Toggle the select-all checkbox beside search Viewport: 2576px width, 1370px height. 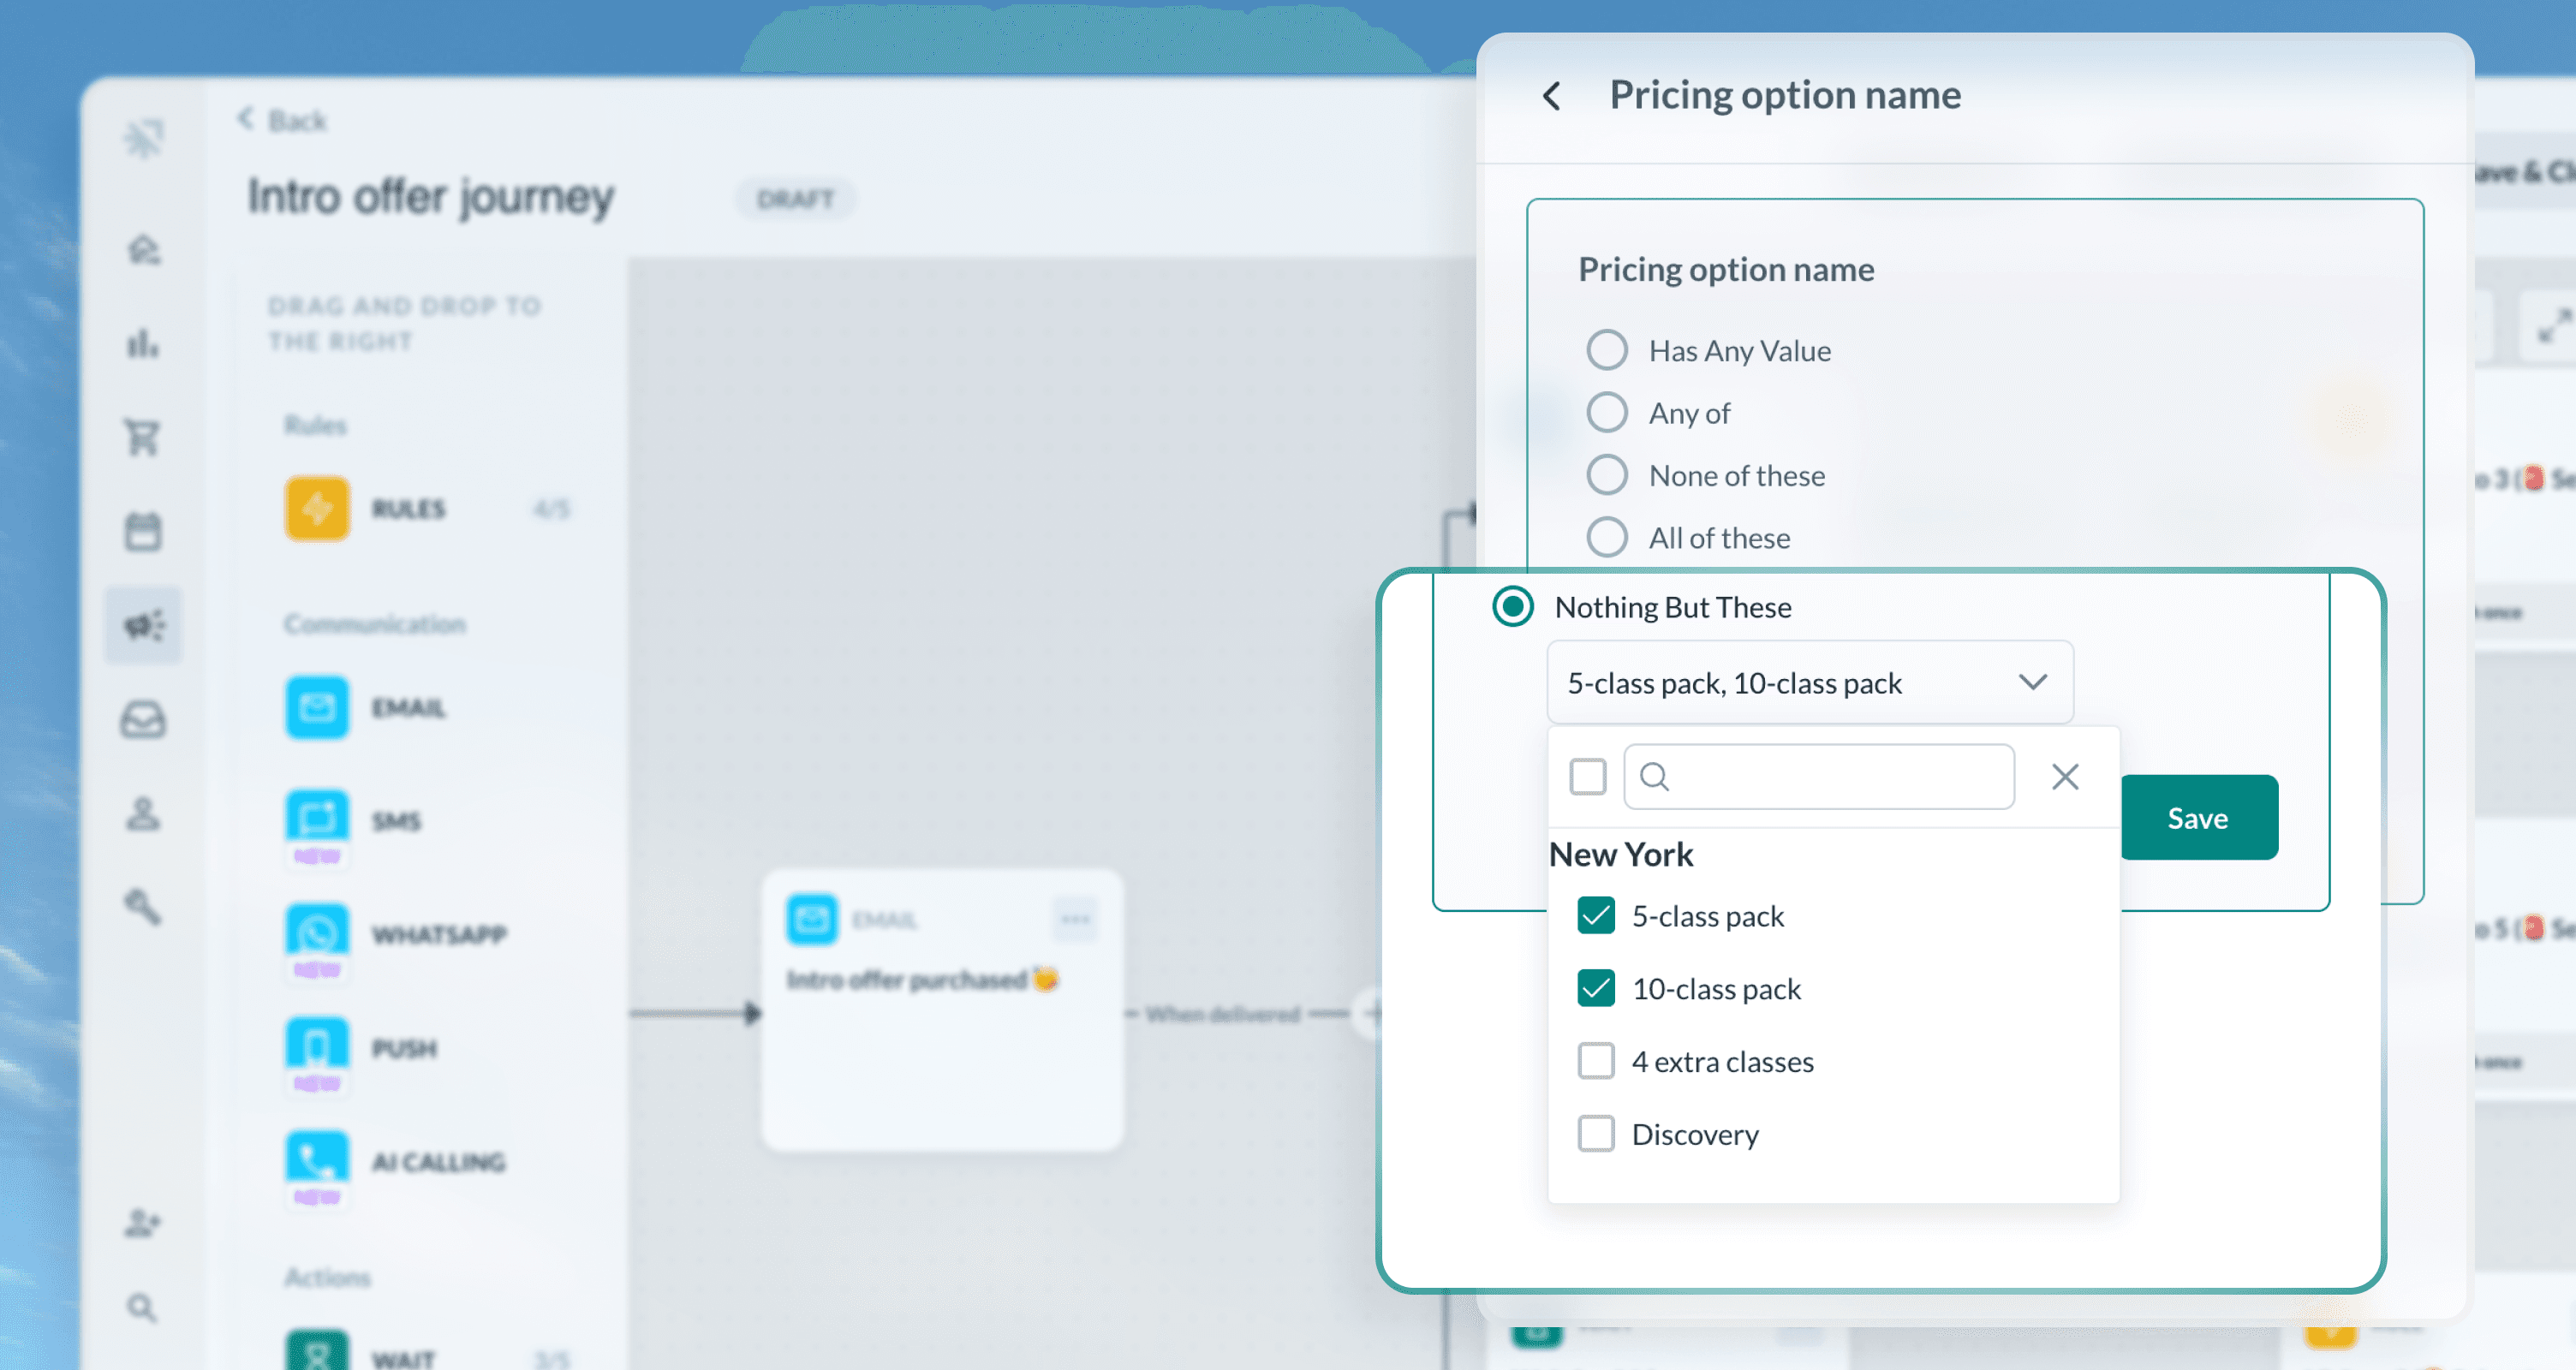(1587, 776)
